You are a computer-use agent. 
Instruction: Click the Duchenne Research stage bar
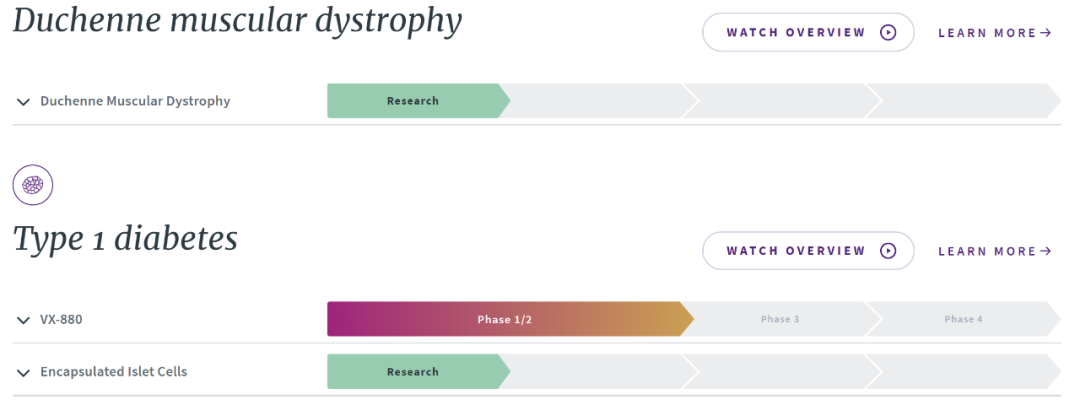coord(413,101)
